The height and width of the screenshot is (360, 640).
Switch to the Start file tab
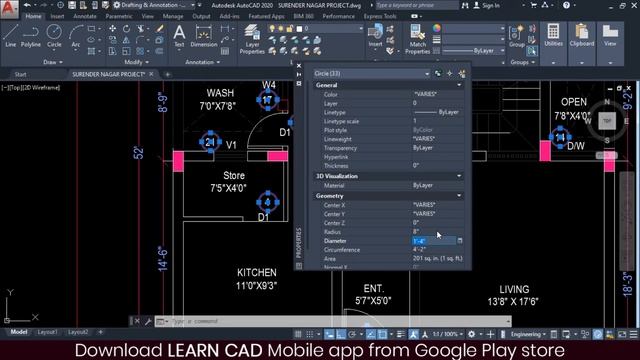tap(20, 74)
